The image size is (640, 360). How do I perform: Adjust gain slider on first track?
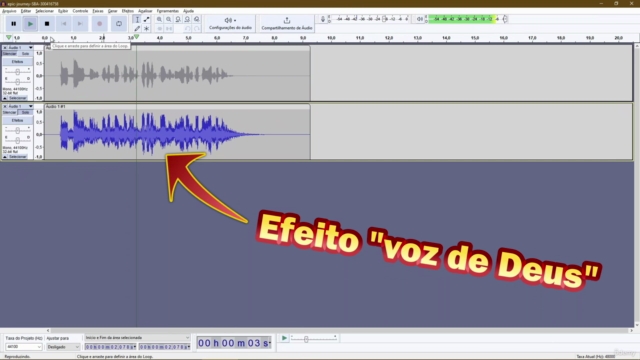pos(18,72)
